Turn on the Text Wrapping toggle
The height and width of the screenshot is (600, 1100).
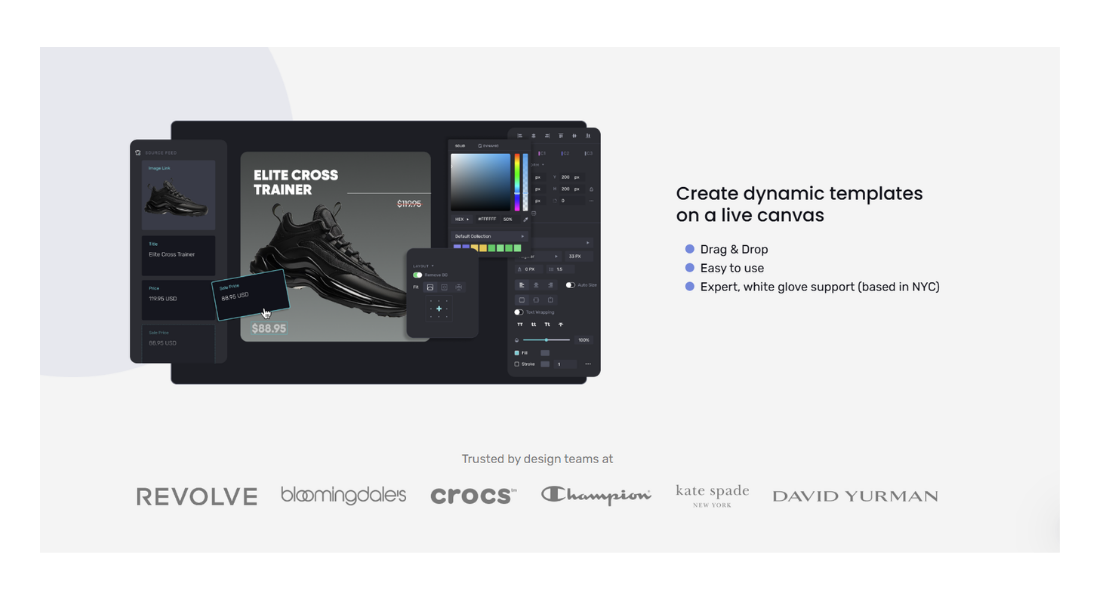point(519,312)
